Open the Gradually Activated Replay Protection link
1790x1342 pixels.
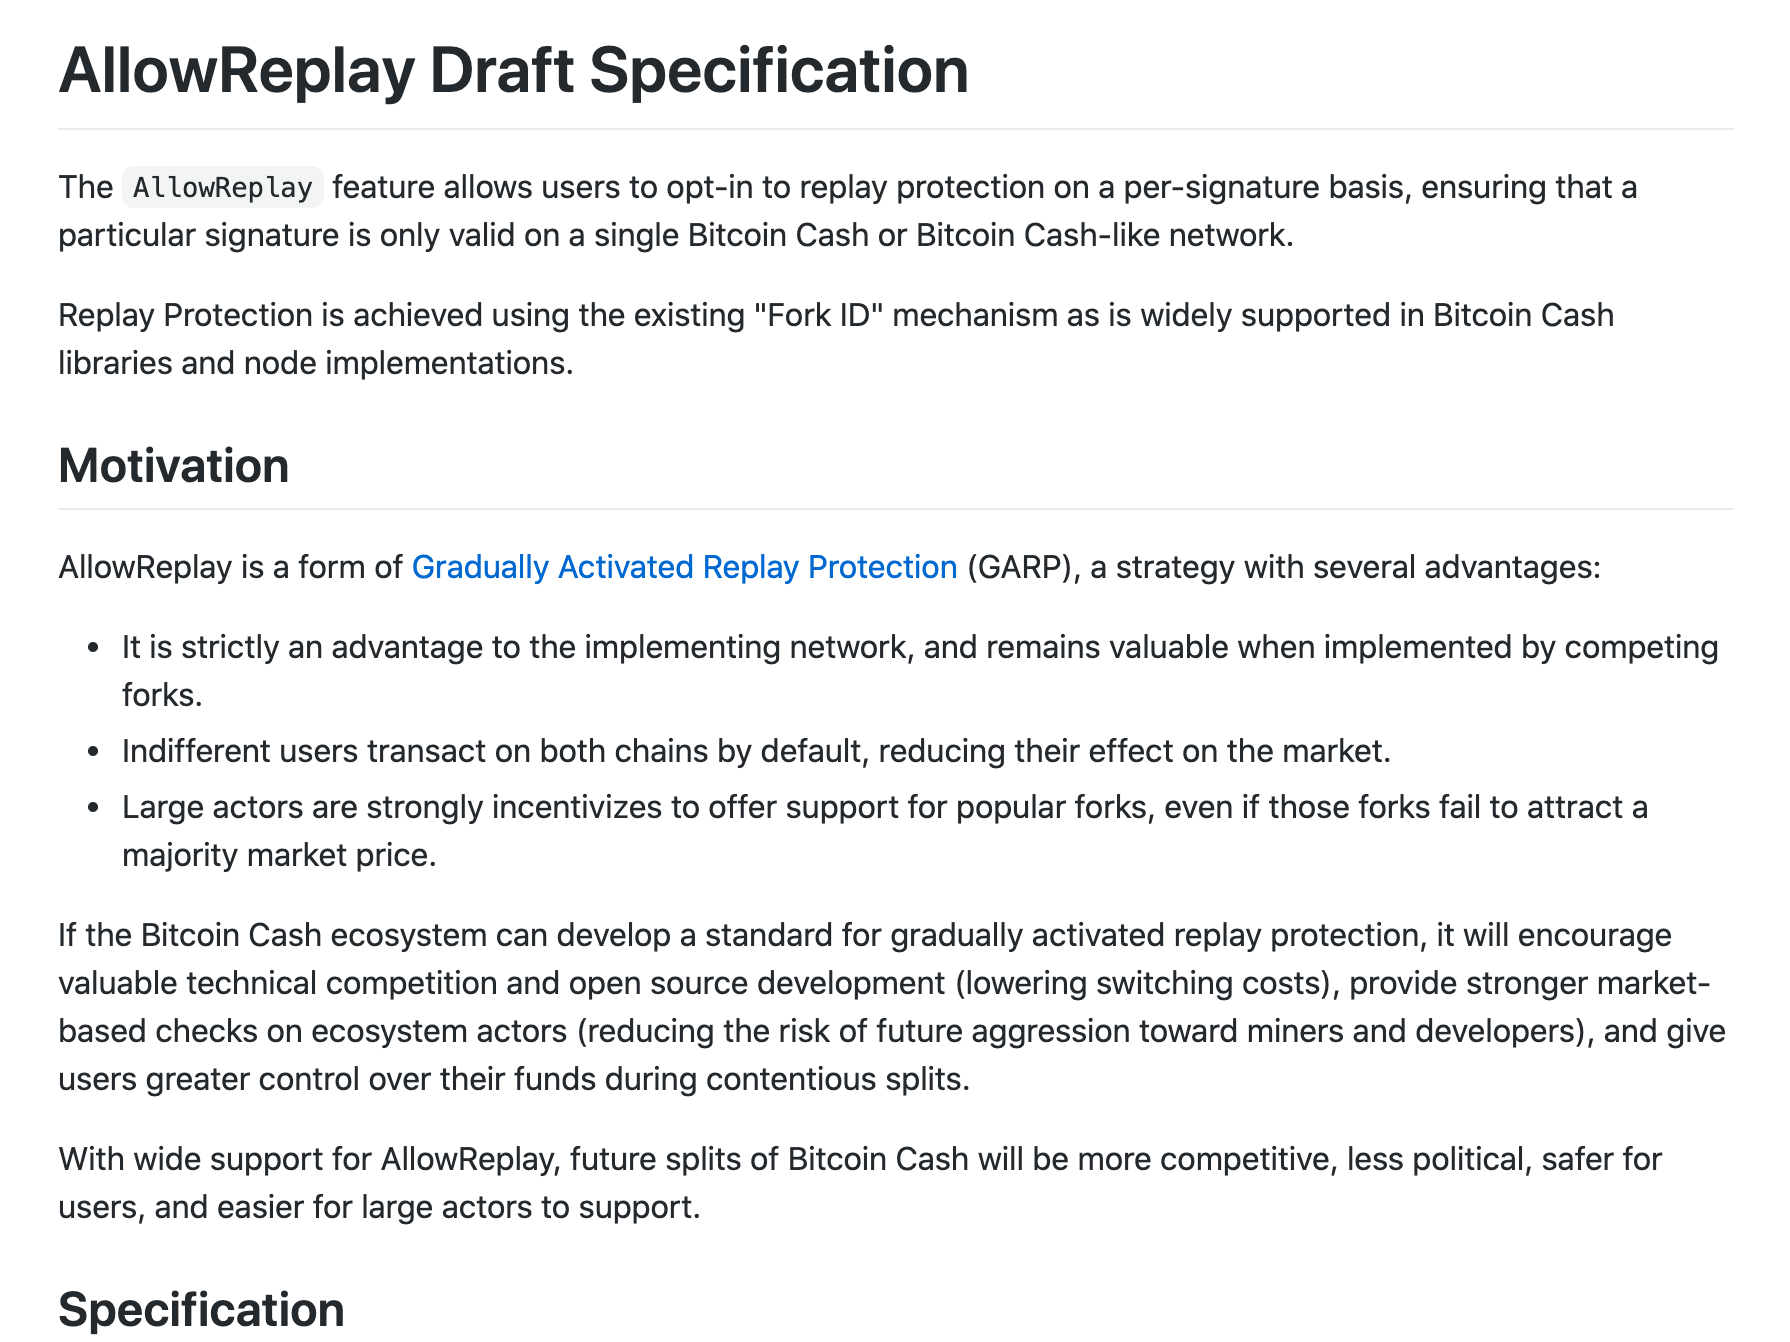coord(684,567)
